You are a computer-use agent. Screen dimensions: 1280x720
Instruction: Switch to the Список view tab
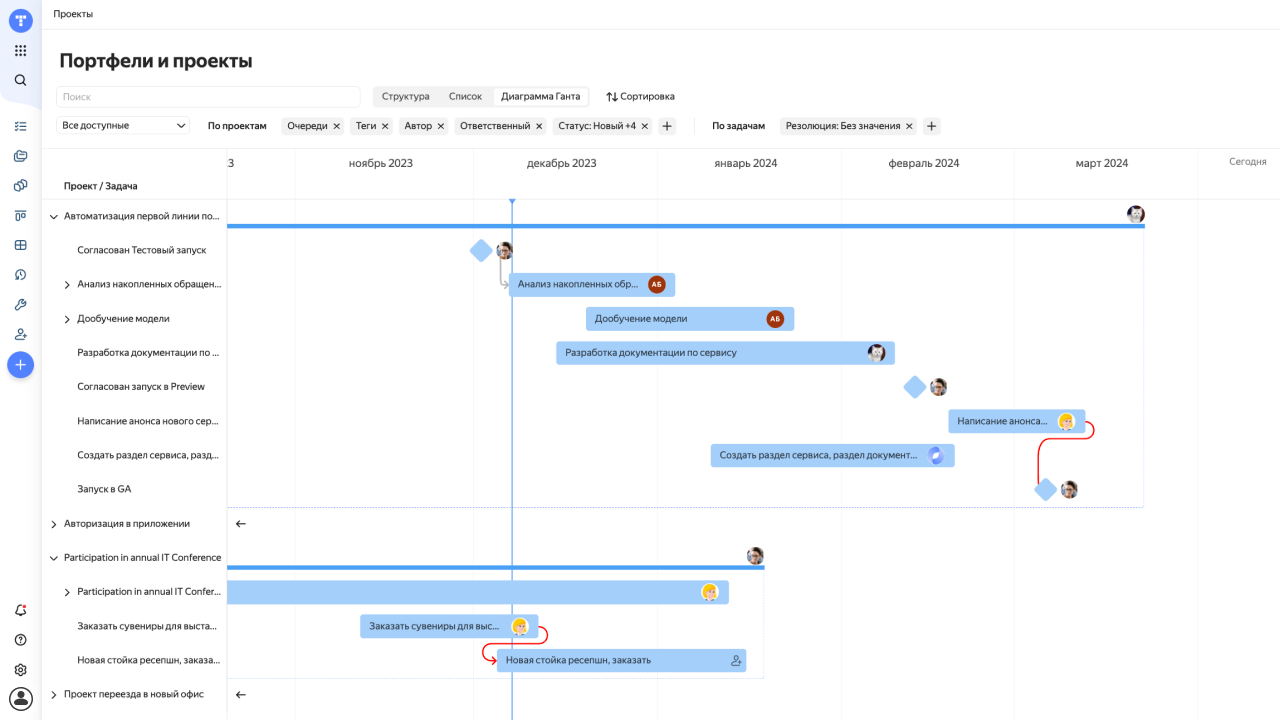coord(465,97)
